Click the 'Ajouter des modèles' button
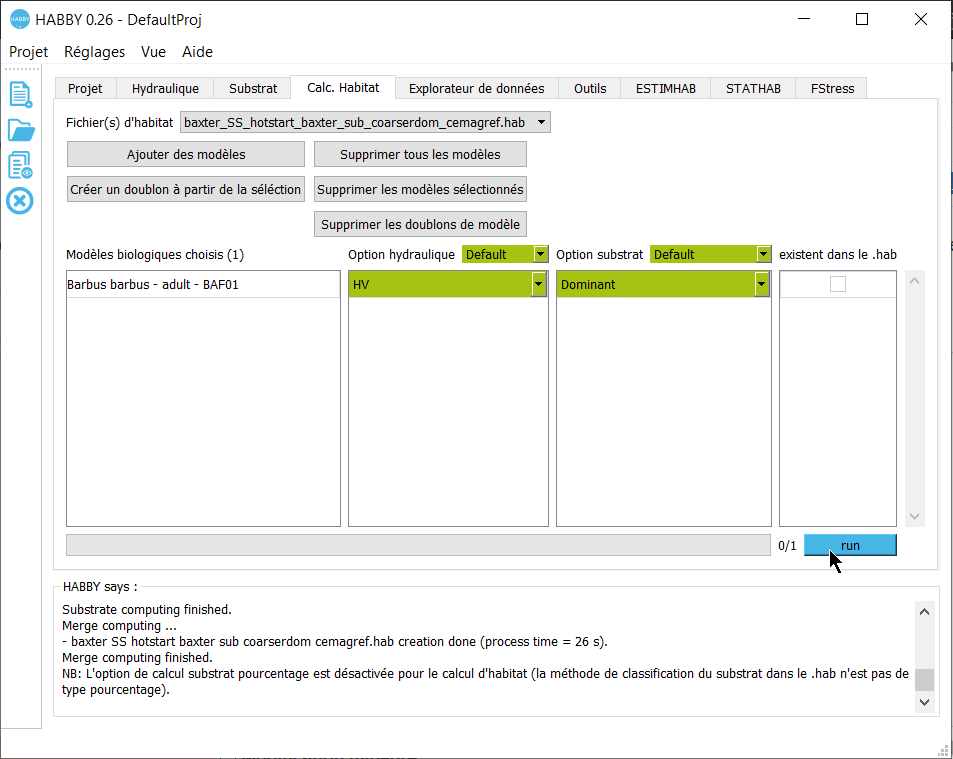Image resolution: width=953 pixels, height=759 pixels. [x=186, y=154]
